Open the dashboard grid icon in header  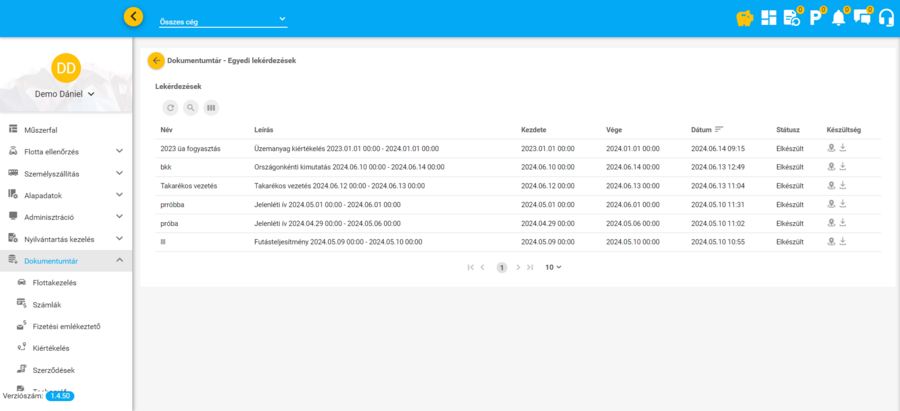pos(769,17)
